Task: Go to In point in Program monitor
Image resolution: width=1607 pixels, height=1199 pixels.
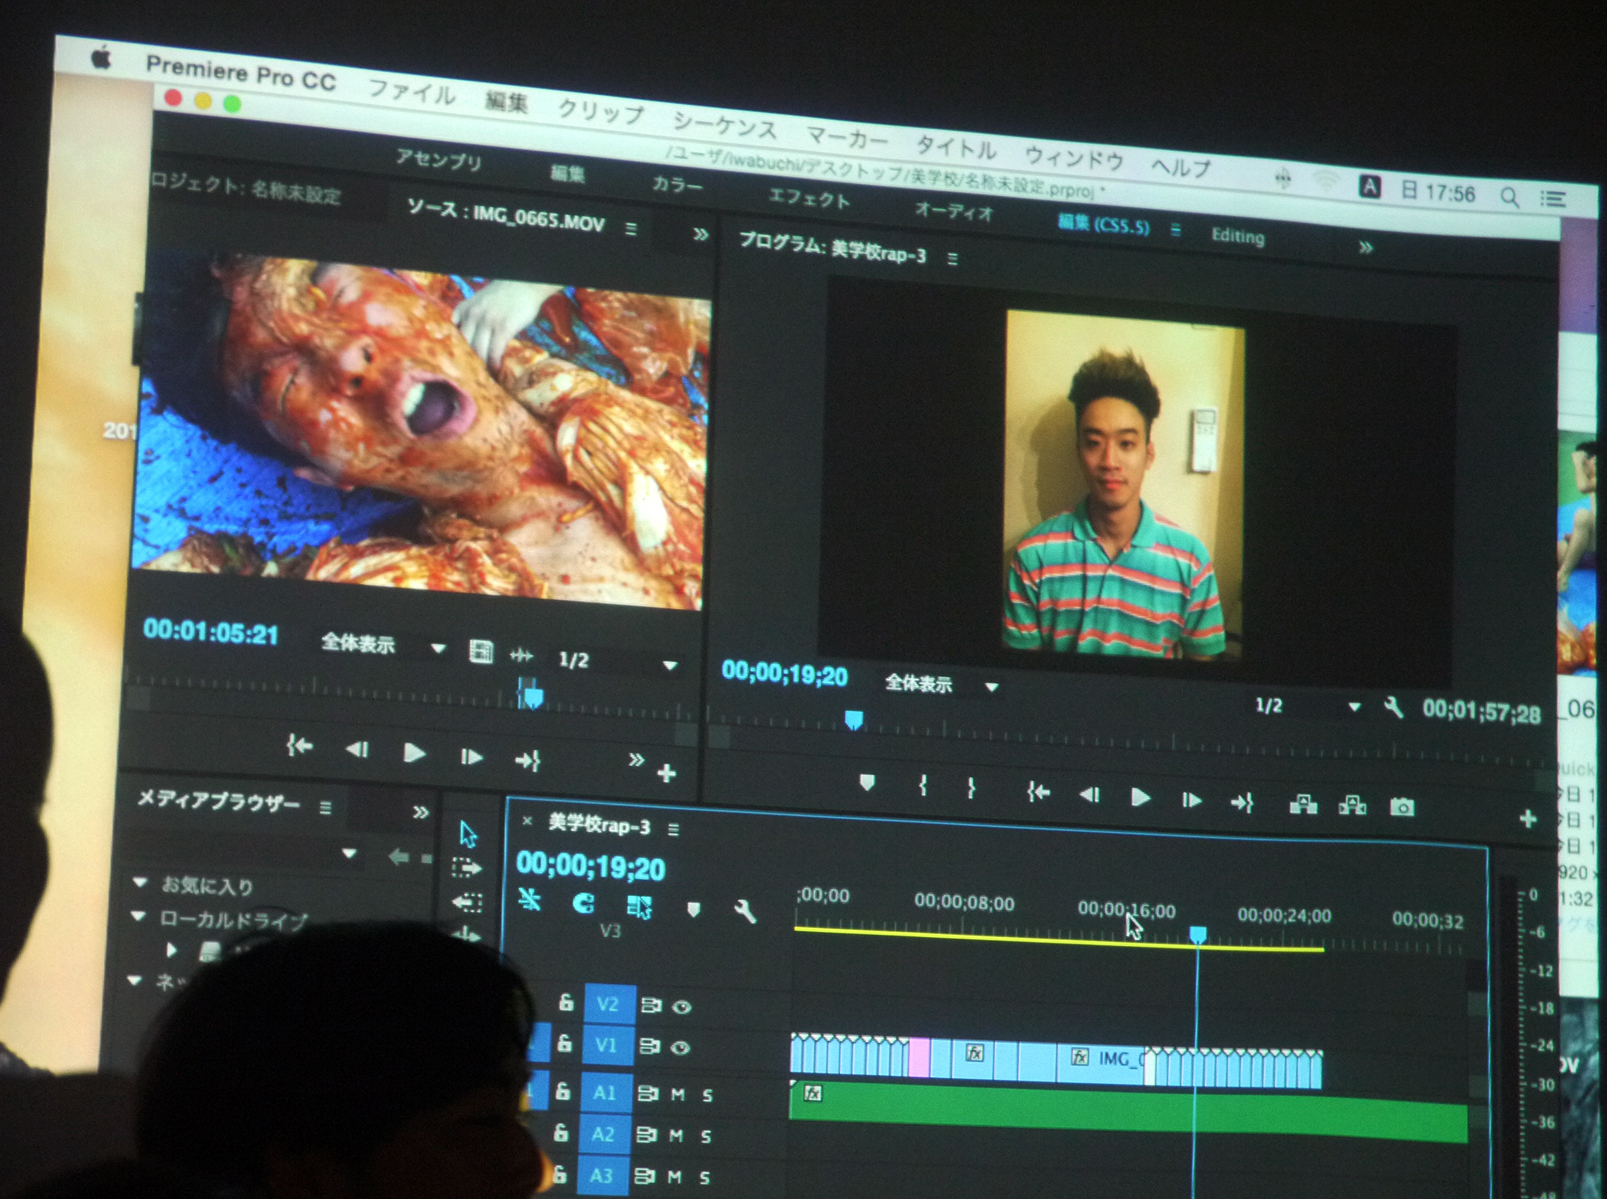Action: pos(1038,792)
